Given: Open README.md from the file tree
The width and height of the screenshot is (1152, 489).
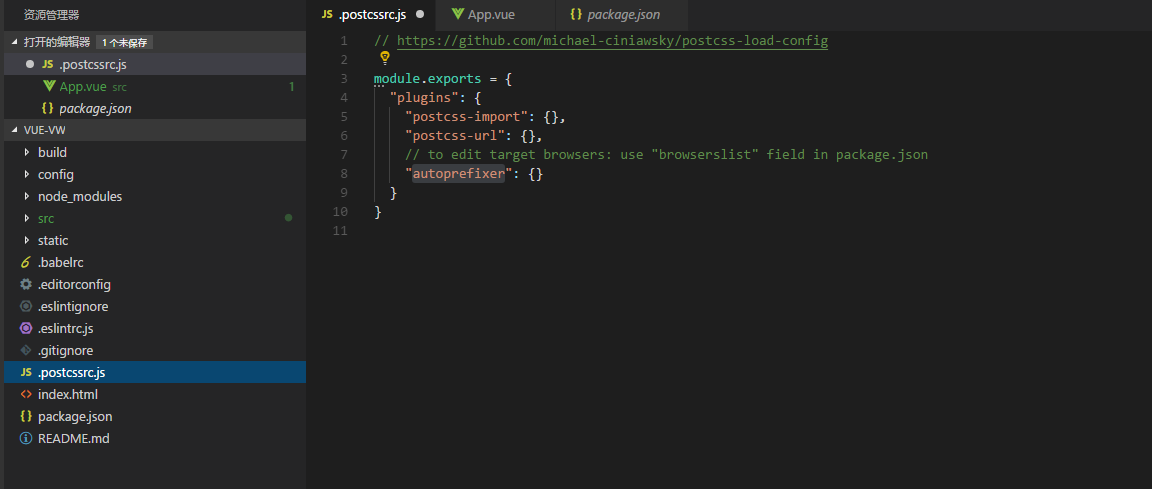Looking at the screenshot, I should [x=155, y=438].
